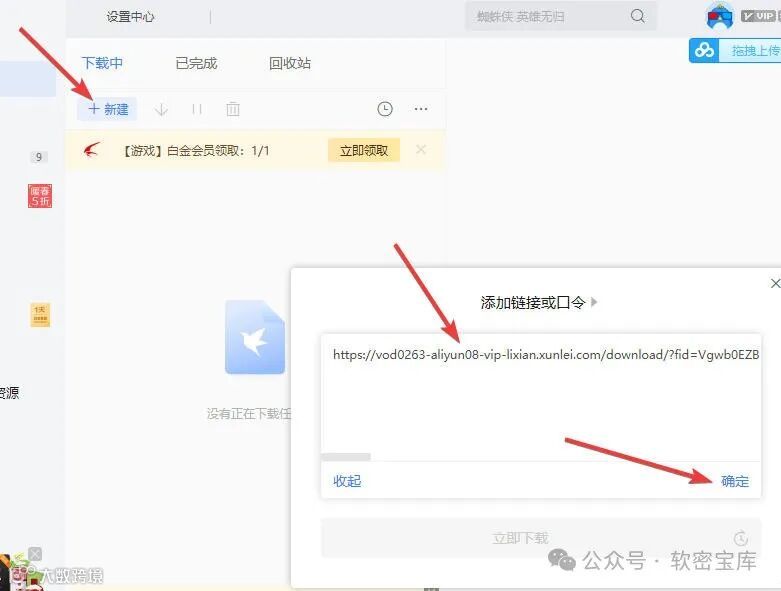Switch to the 下载中 tab

click(x=102, y=63)
